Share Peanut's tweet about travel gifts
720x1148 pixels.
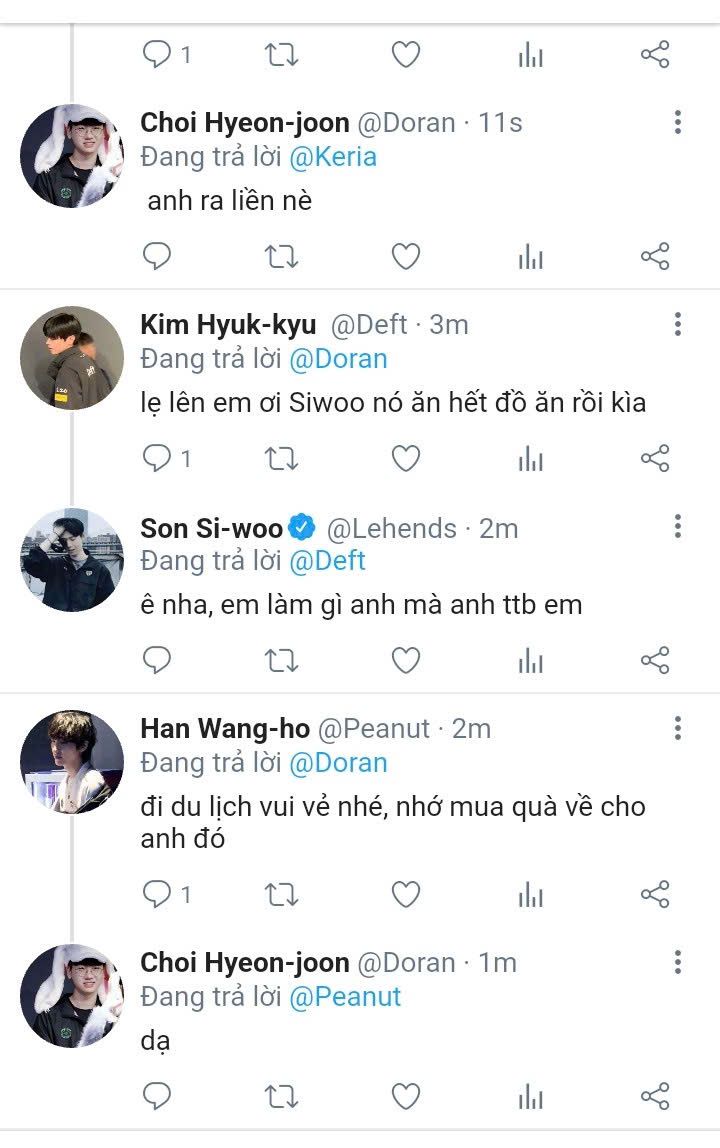pos(654,894)
